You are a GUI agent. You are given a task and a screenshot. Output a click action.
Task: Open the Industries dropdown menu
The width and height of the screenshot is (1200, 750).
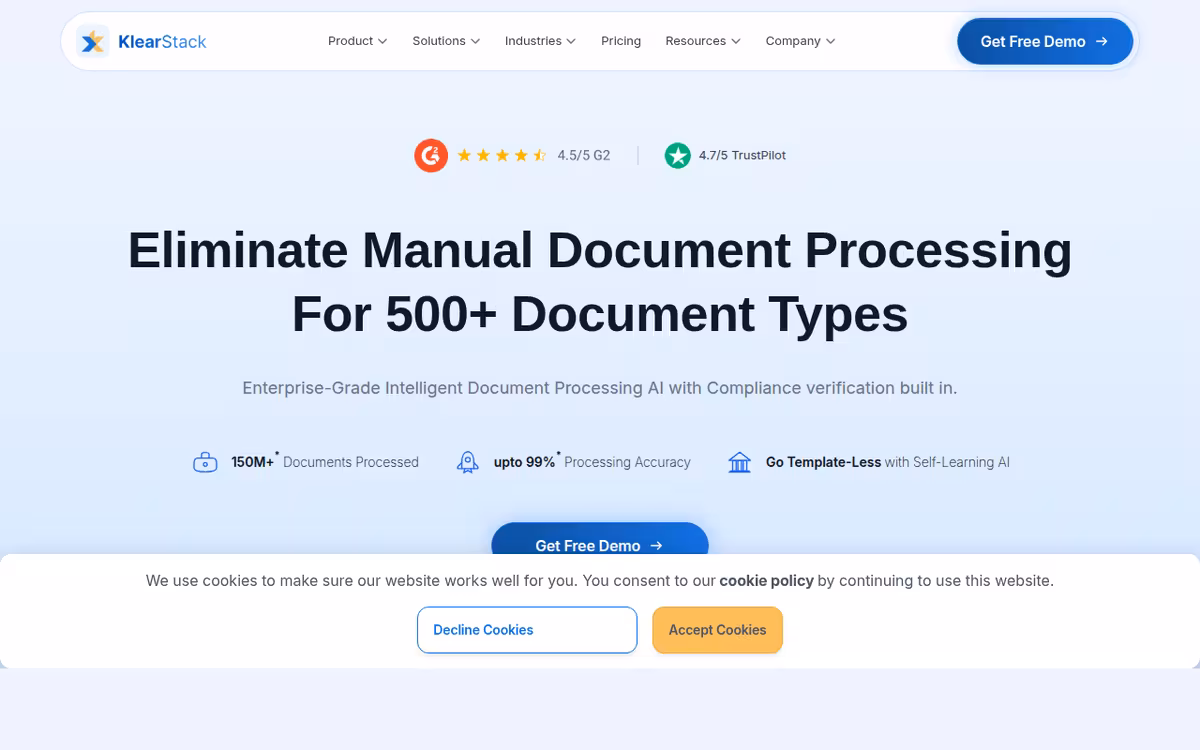click(x=540, y=41)
